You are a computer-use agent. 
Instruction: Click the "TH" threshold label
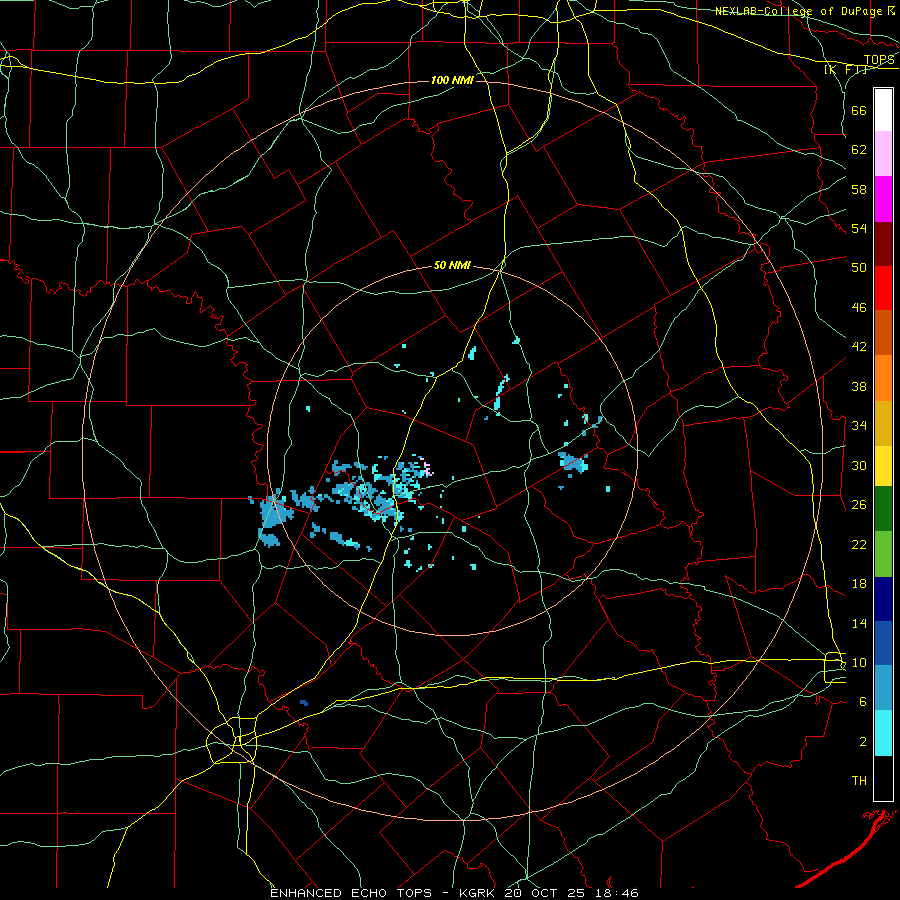[x=859, y=781]
